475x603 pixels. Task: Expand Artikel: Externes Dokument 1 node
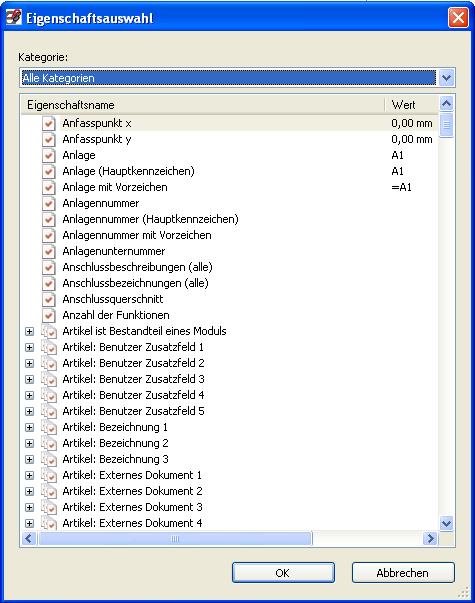point(30,475)
